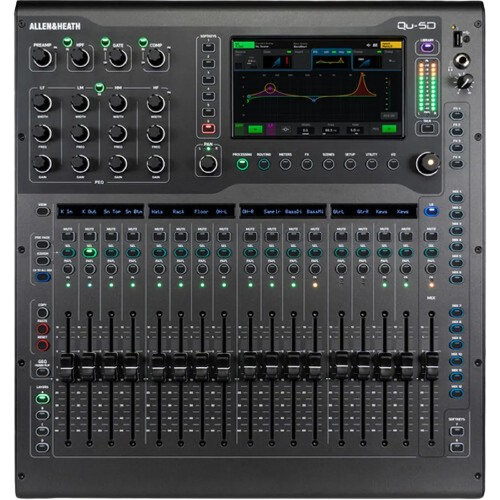Touch the Pan rotary knob

tap(208, 164)
